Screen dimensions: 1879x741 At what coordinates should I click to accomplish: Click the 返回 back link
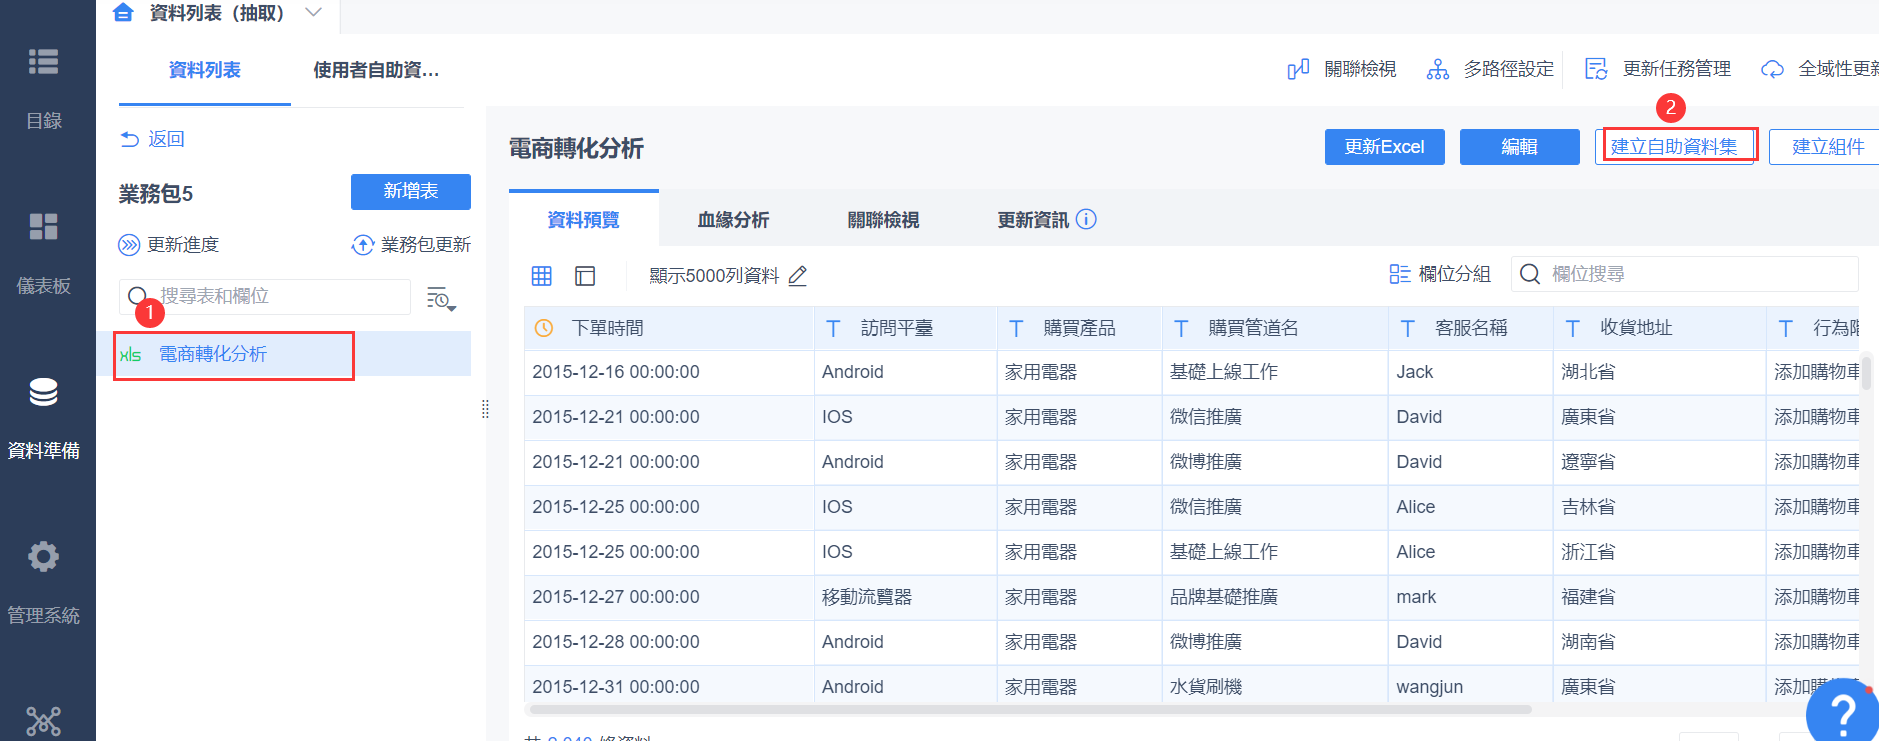[x=153, y=139]
